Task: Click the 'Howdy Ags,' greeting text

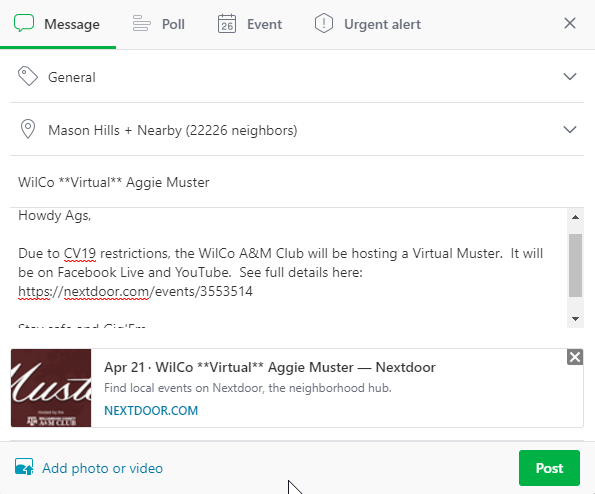Action: tap(55, 216)
